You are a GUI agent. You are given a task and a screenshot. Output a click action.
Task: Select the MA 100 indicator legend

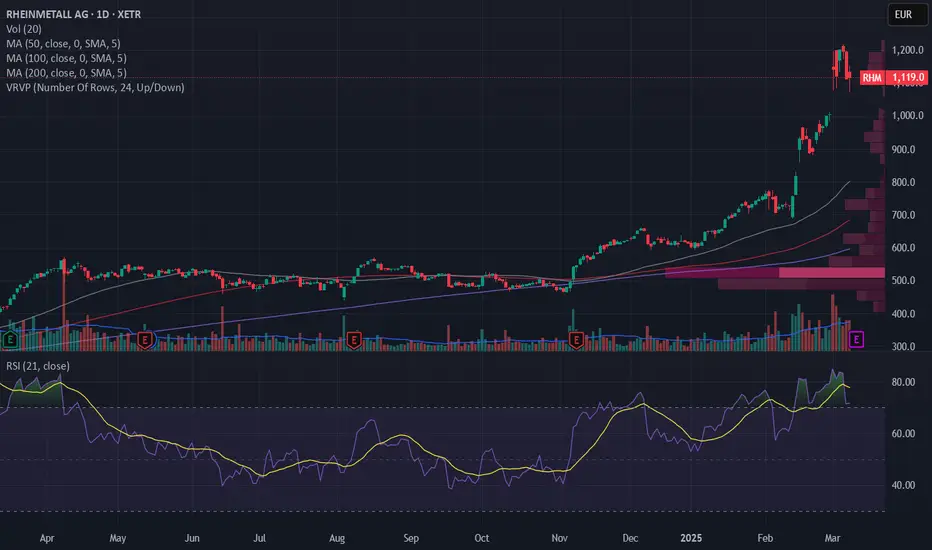coord(66,58)
